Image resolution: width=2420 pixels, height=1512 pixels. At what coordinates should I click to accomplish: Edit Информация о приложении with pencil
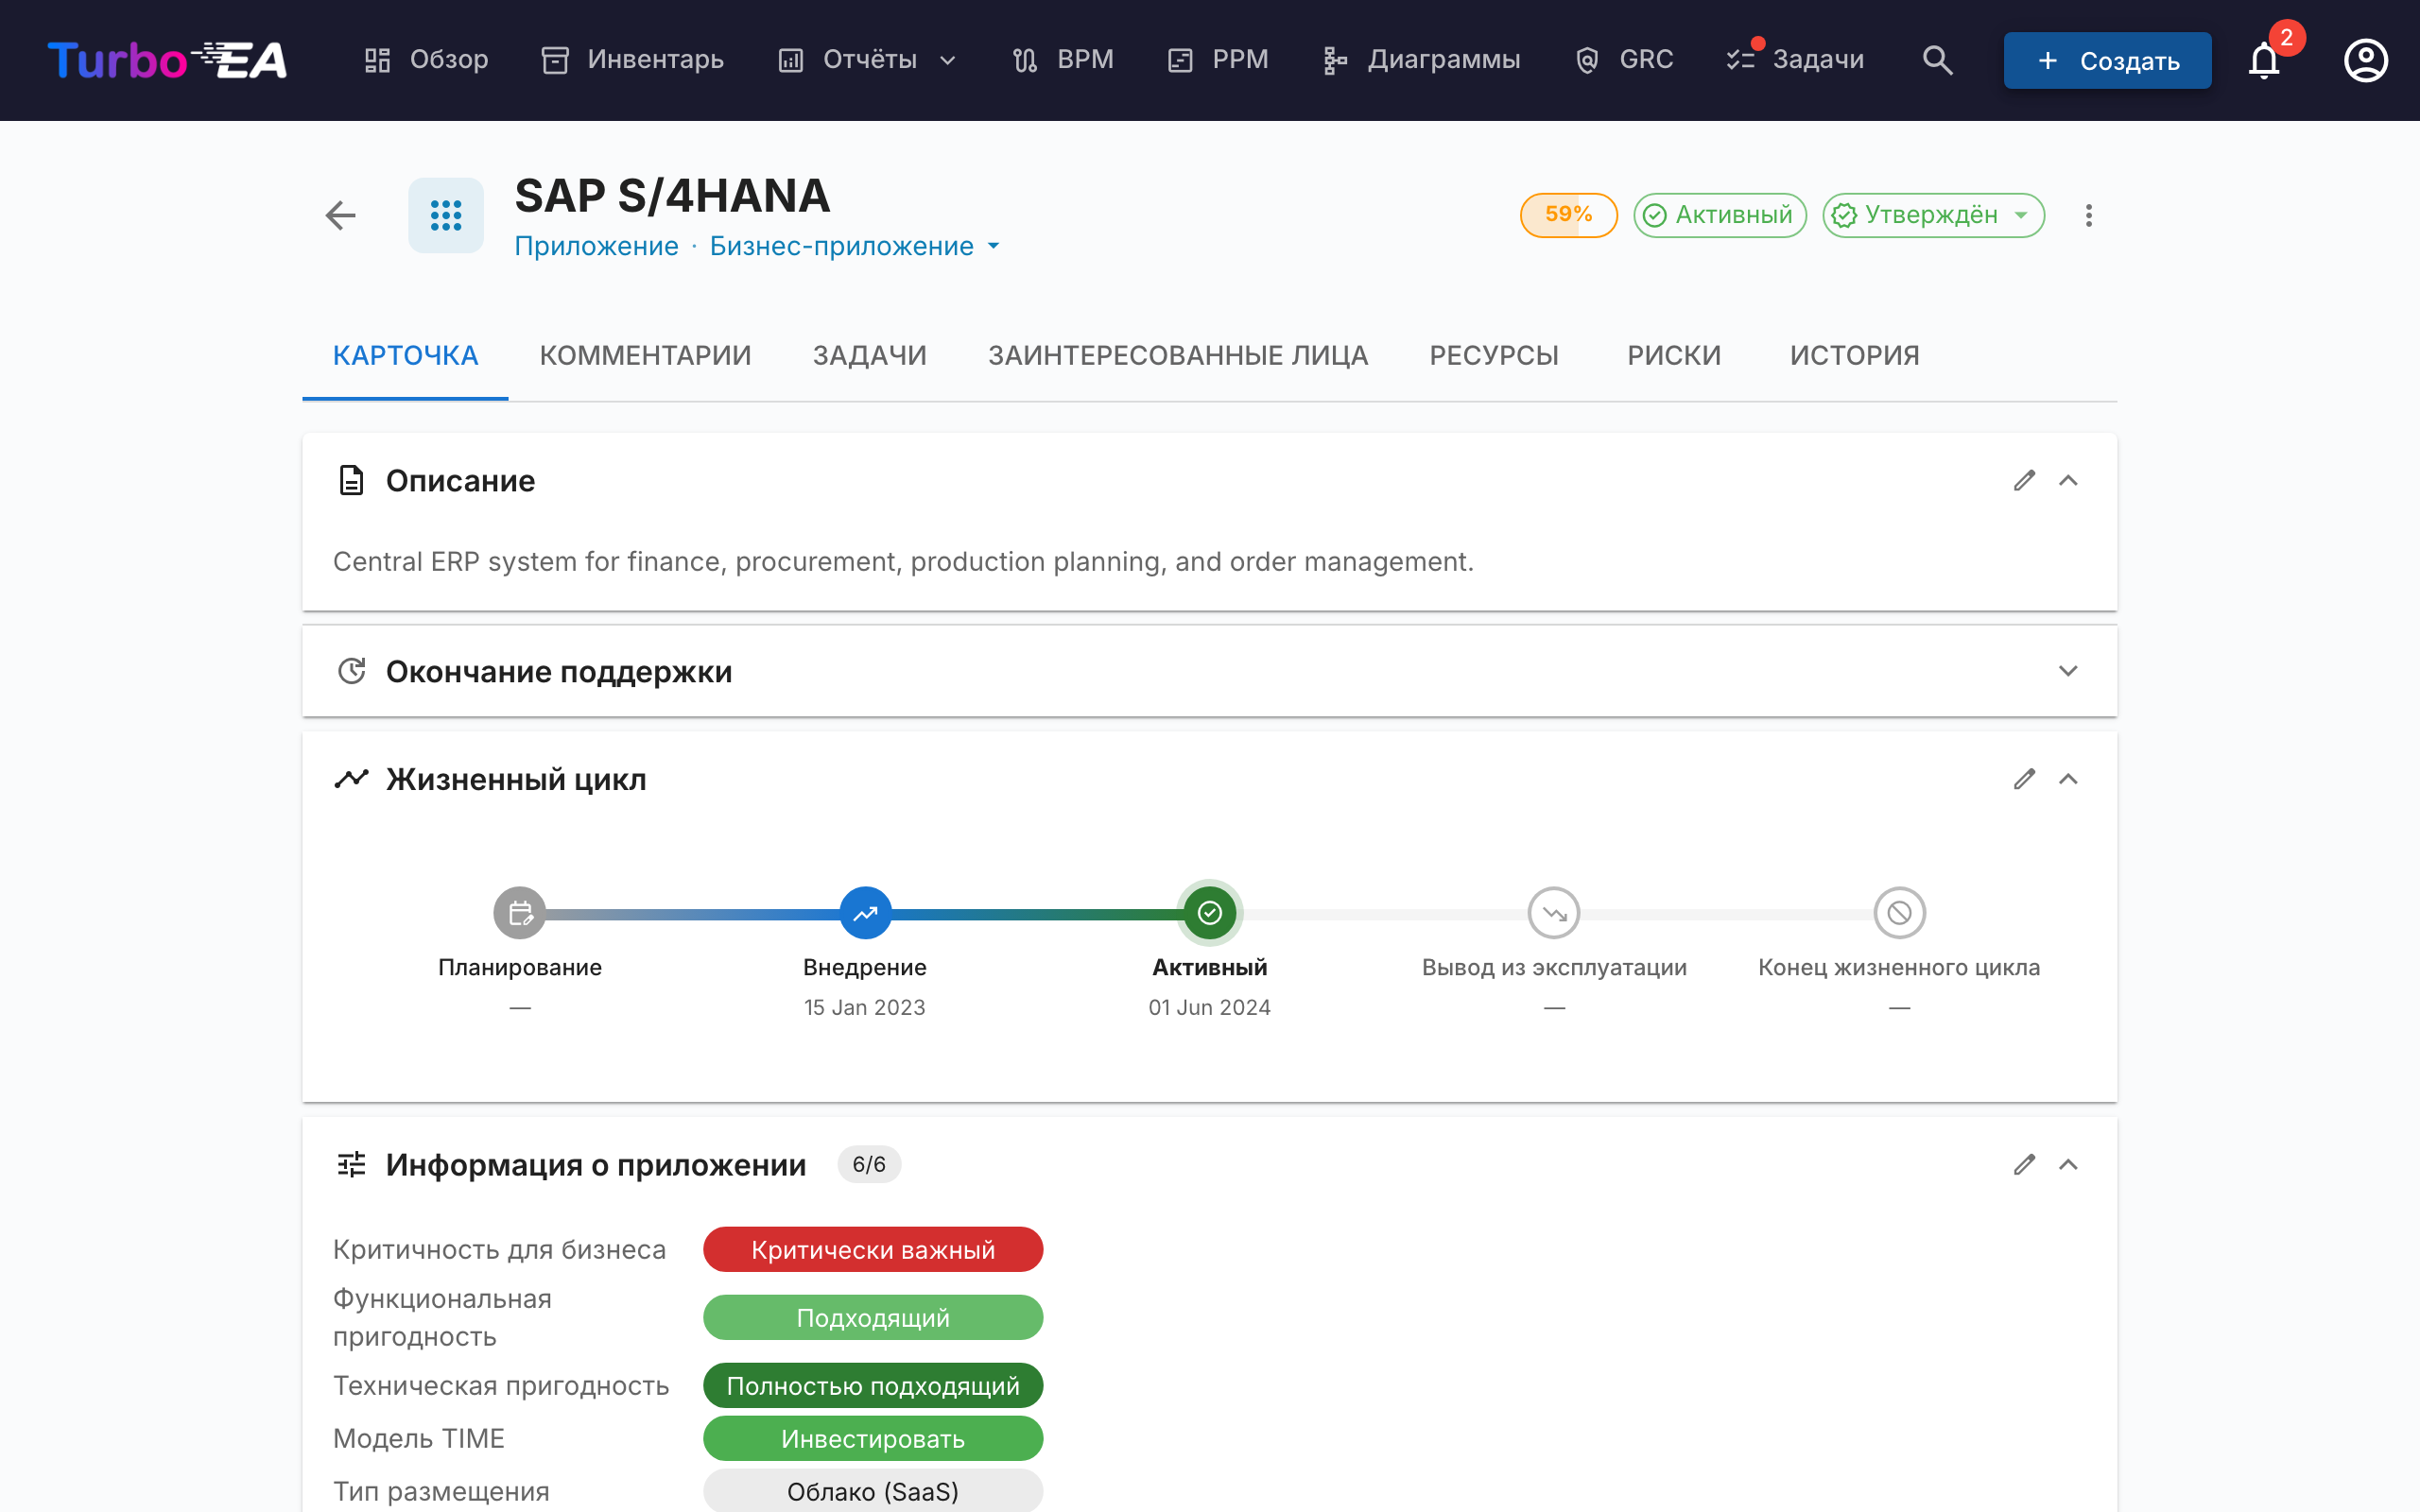tap(2025, 1165)
